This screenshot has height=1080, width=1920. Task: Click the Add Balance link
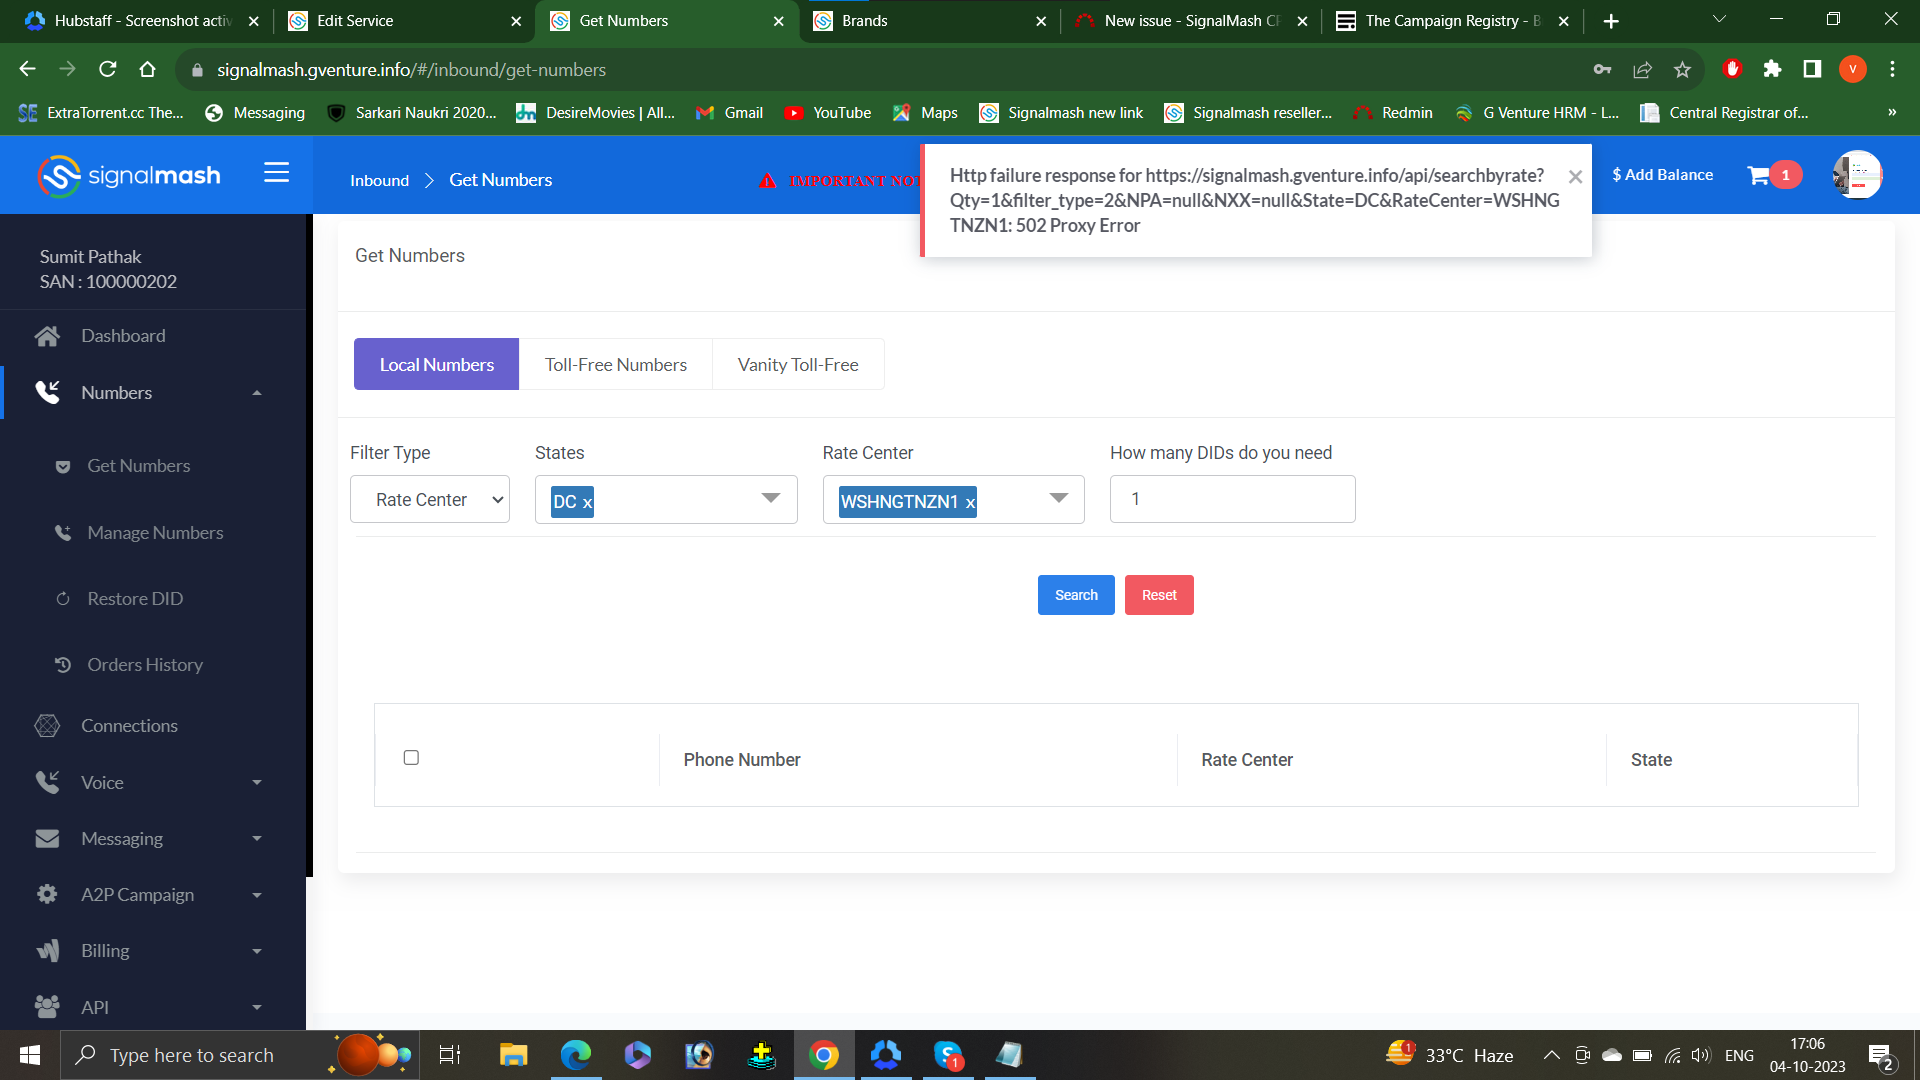(1662, 175)
